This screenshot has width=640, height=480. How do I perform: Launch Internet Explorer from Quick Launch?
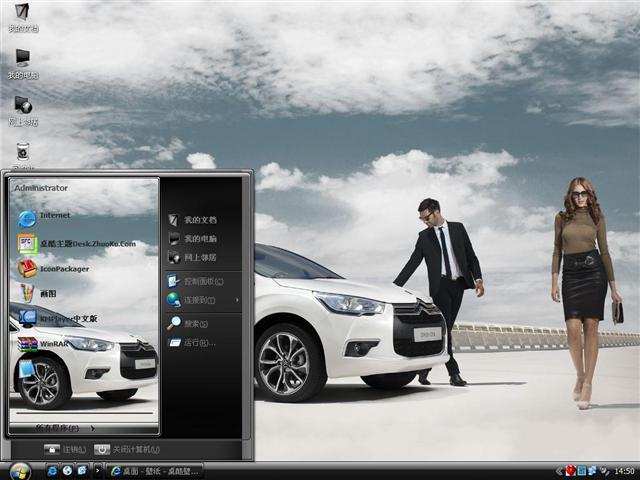pos(52,471)
